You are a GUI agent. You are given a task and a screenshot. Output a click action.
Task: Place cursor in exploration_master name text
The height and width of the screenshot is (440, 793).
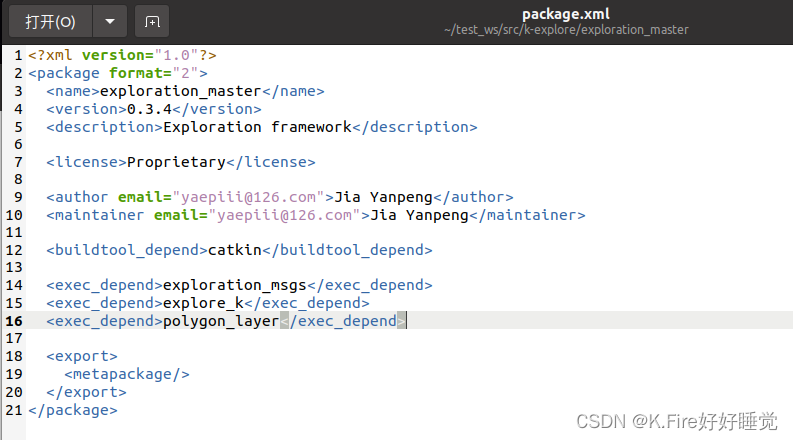[181, 91]
